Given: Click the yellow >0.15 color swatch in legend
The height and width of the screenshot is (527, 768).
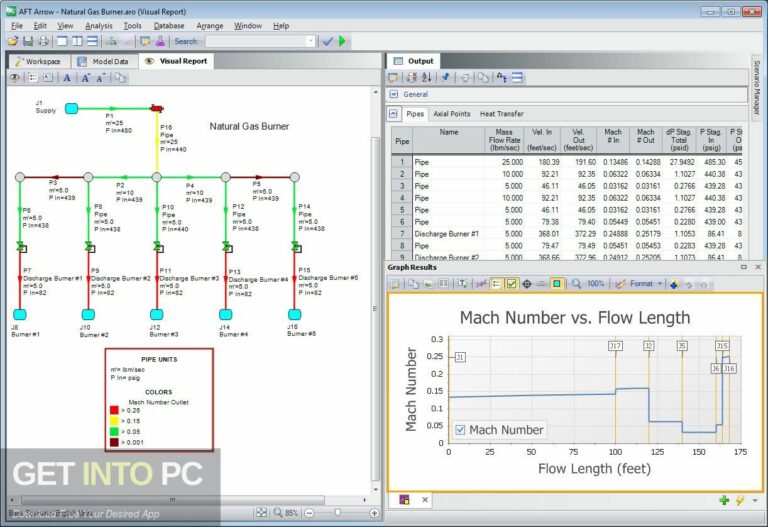Looking at the screenshot, I should point(114,421).
